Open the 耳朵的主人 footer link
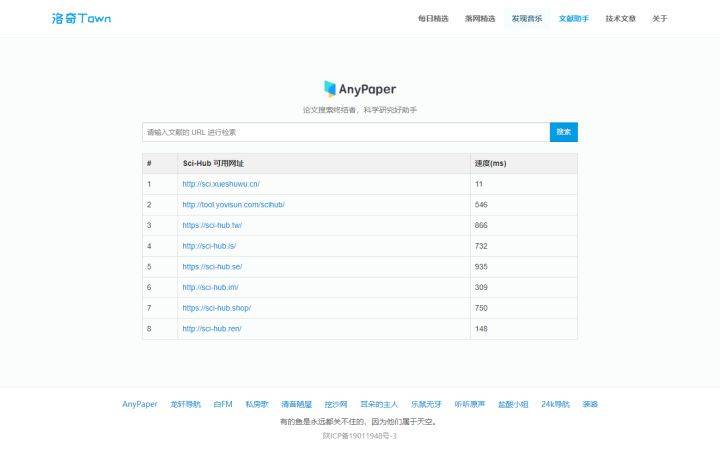The height and width of the screenshot is (451, 720). (379, 404)
